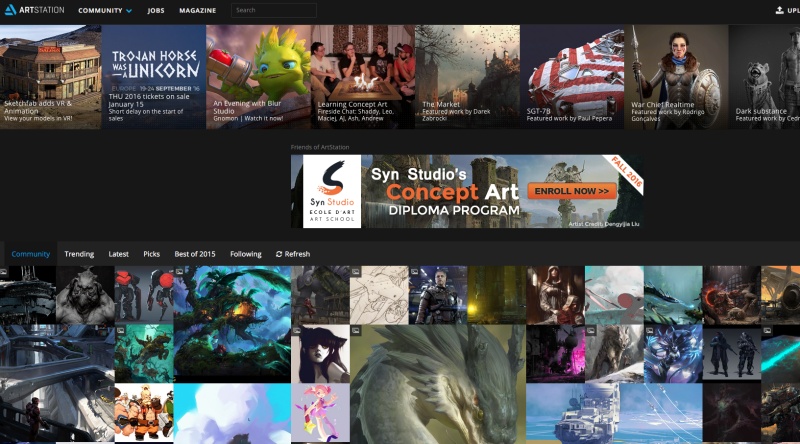Screen dimensions: 800x444
Task: Open the grey creature sculpt thumbnail
Action: (x=85, y=295)
